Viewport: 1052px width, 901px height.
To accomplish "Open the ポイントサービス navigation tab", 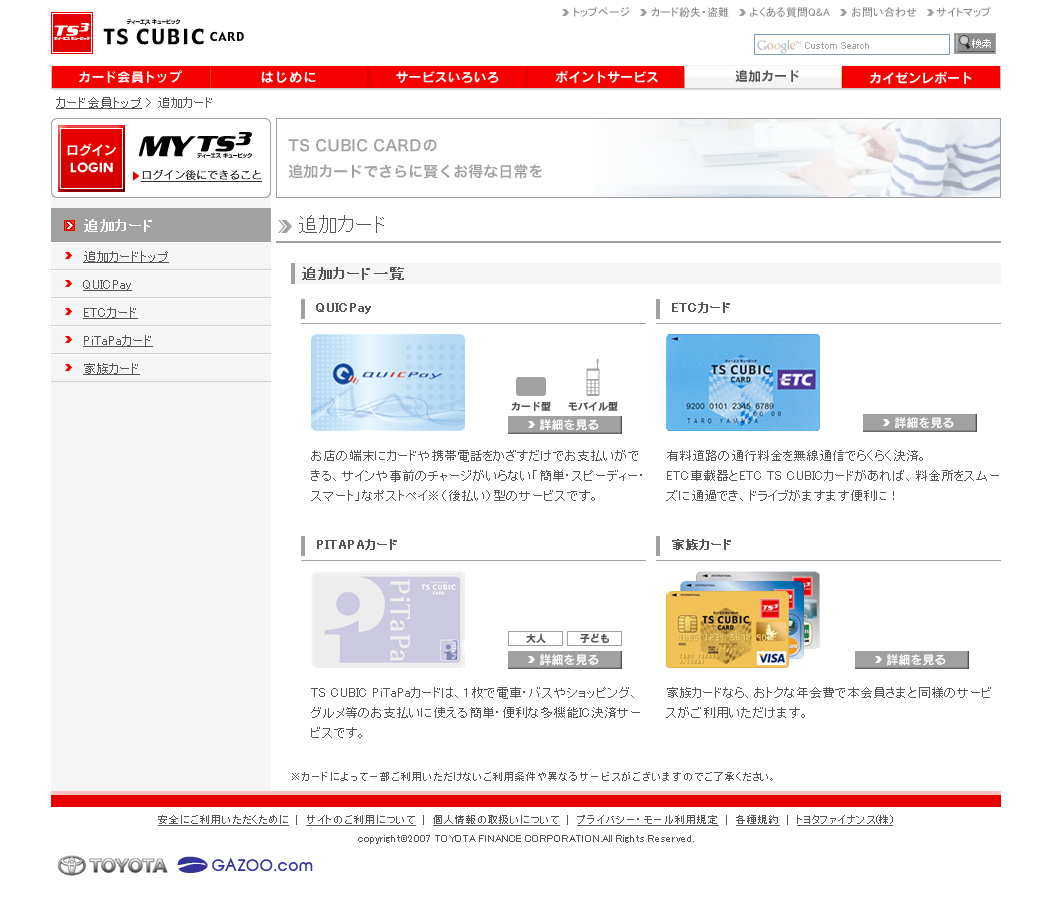I will coord(606,77).
